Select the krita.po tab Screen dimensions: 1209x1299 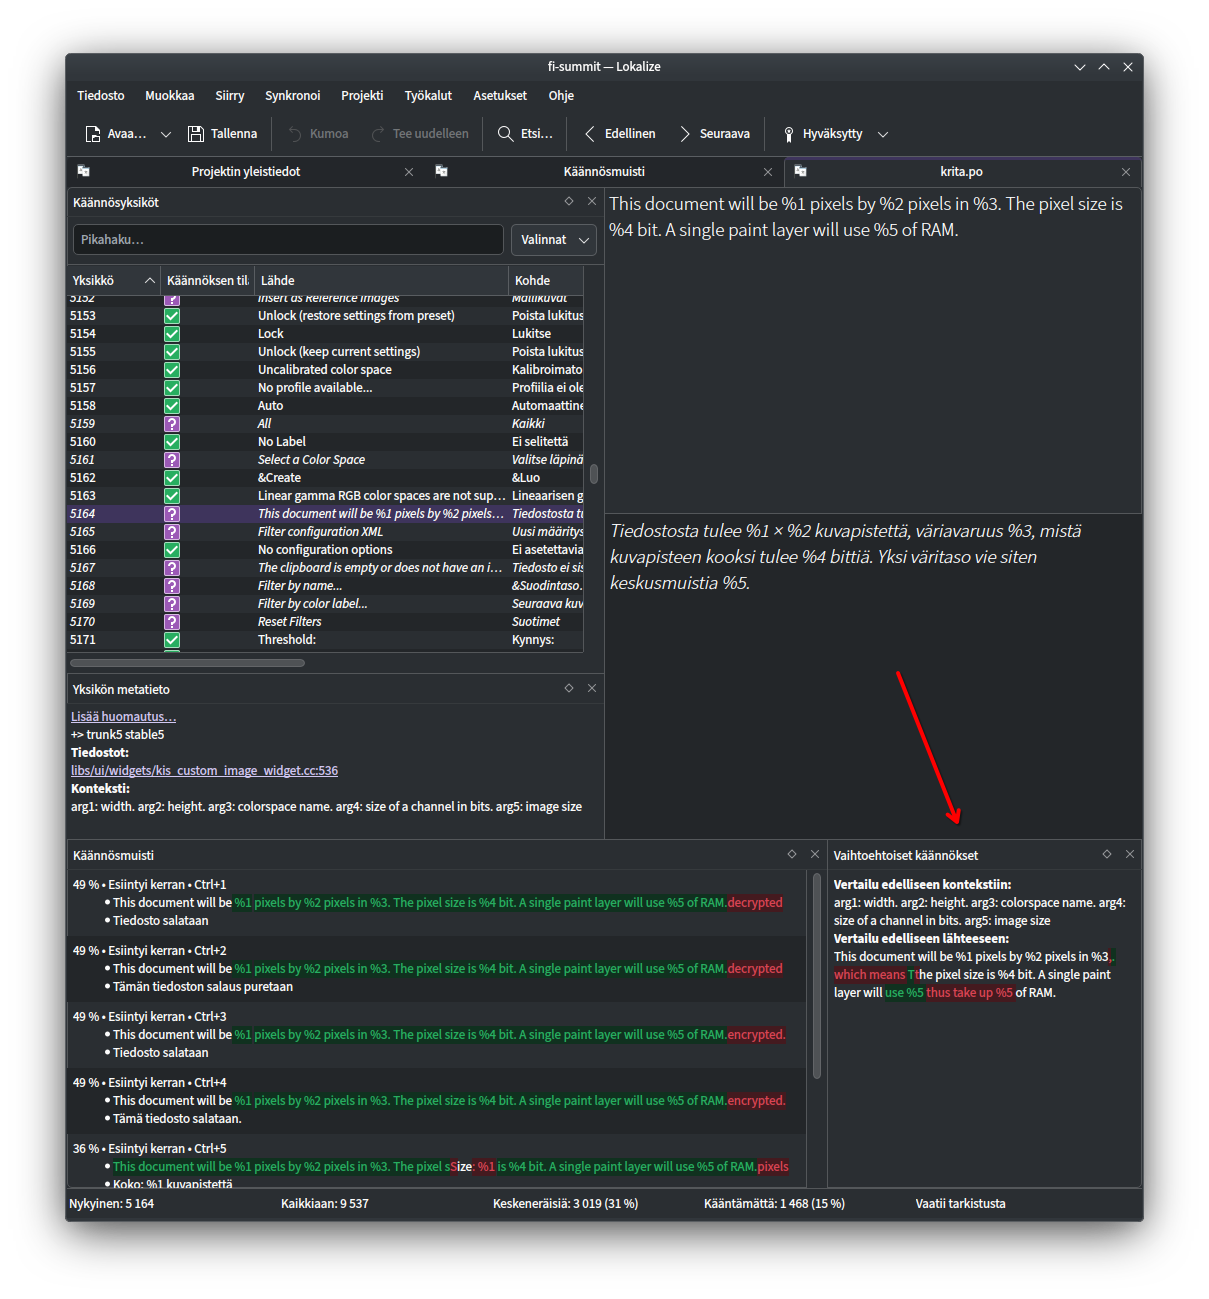tap(962, 172)
